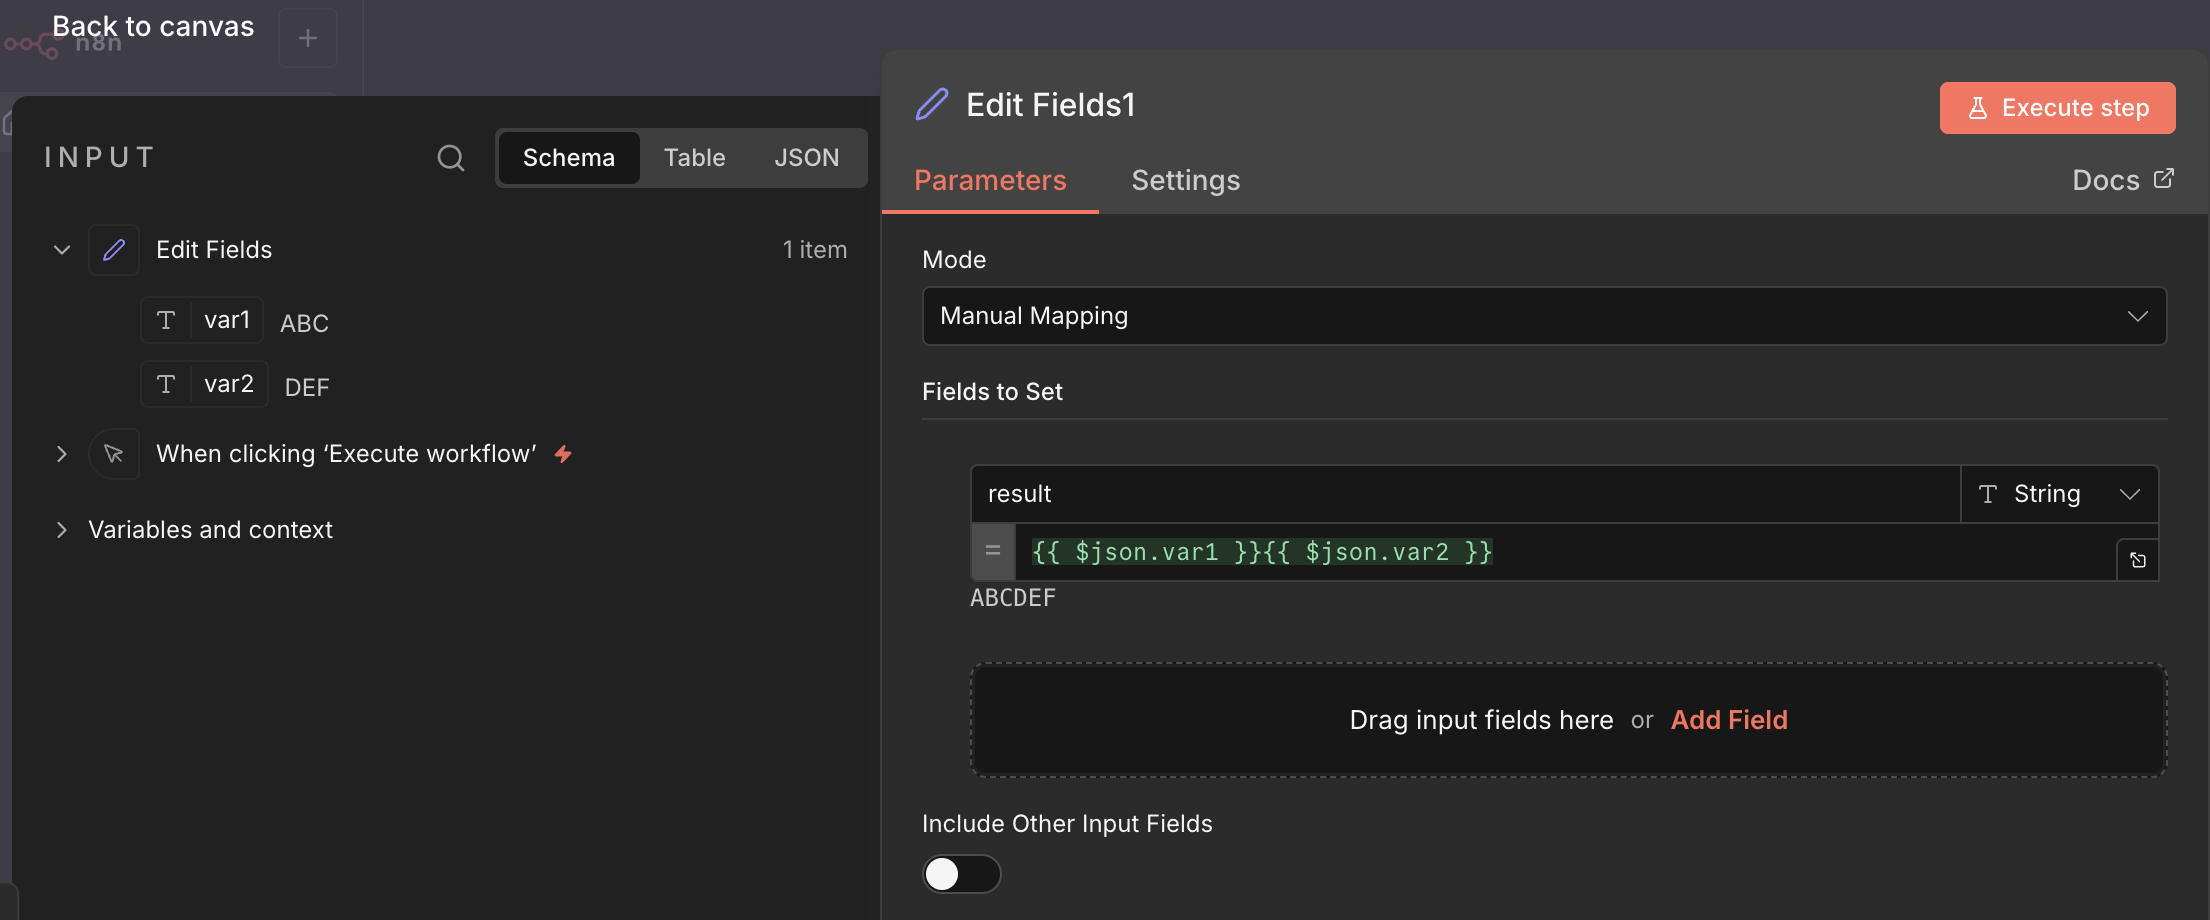Screen dimensions: 2210x920
Task: Click the result field name input
Action: point(1464,494)
